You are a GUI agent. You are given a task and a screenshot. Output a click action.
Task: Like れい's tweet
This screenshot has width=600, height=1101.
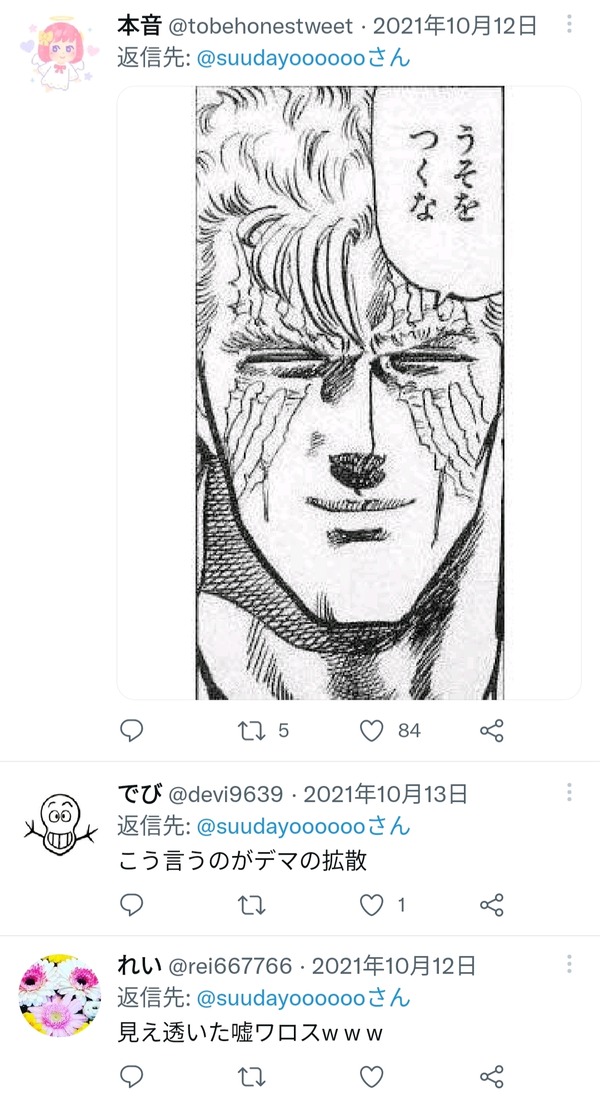point(372,1076)
